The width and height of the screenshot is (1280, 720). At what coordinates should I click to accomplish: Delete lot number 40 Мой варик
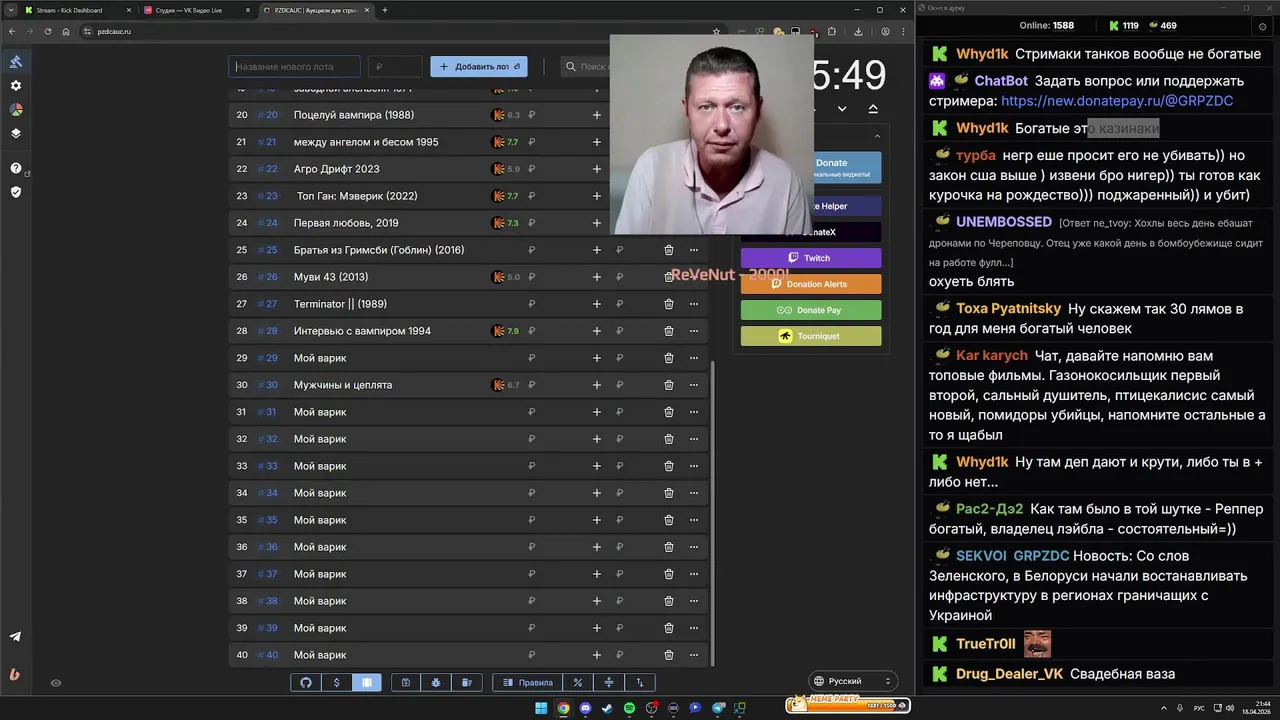tap(669, 655)
